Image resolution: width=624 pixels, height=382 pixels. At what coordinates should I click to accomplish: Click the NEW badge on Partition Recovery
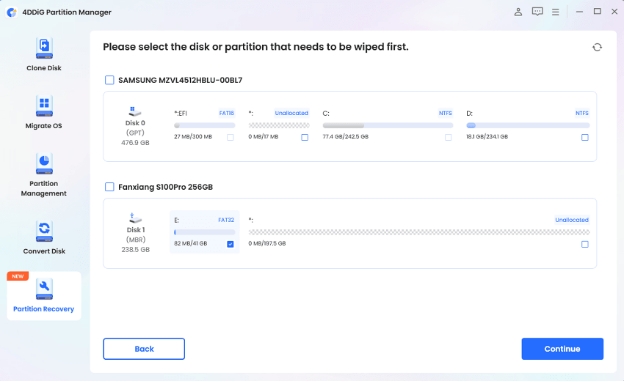pyautogui.click(x=18, y=276)
